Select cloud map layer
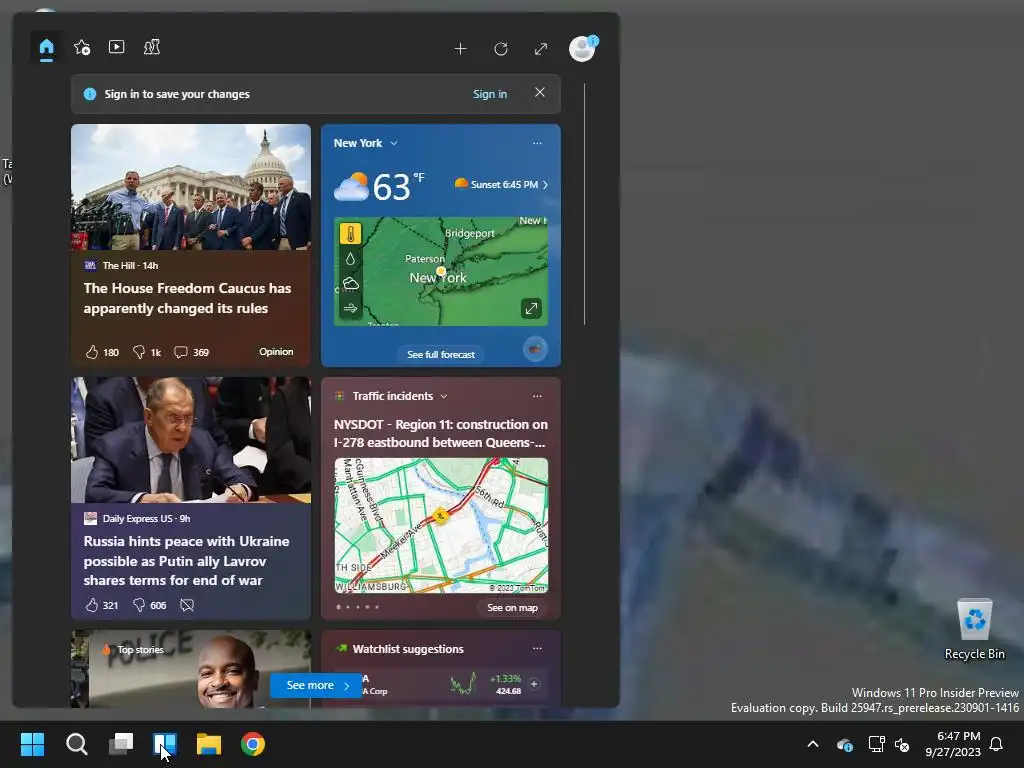Image resolution: width=1024 pixels, height=768 pixels. point(351,283)
